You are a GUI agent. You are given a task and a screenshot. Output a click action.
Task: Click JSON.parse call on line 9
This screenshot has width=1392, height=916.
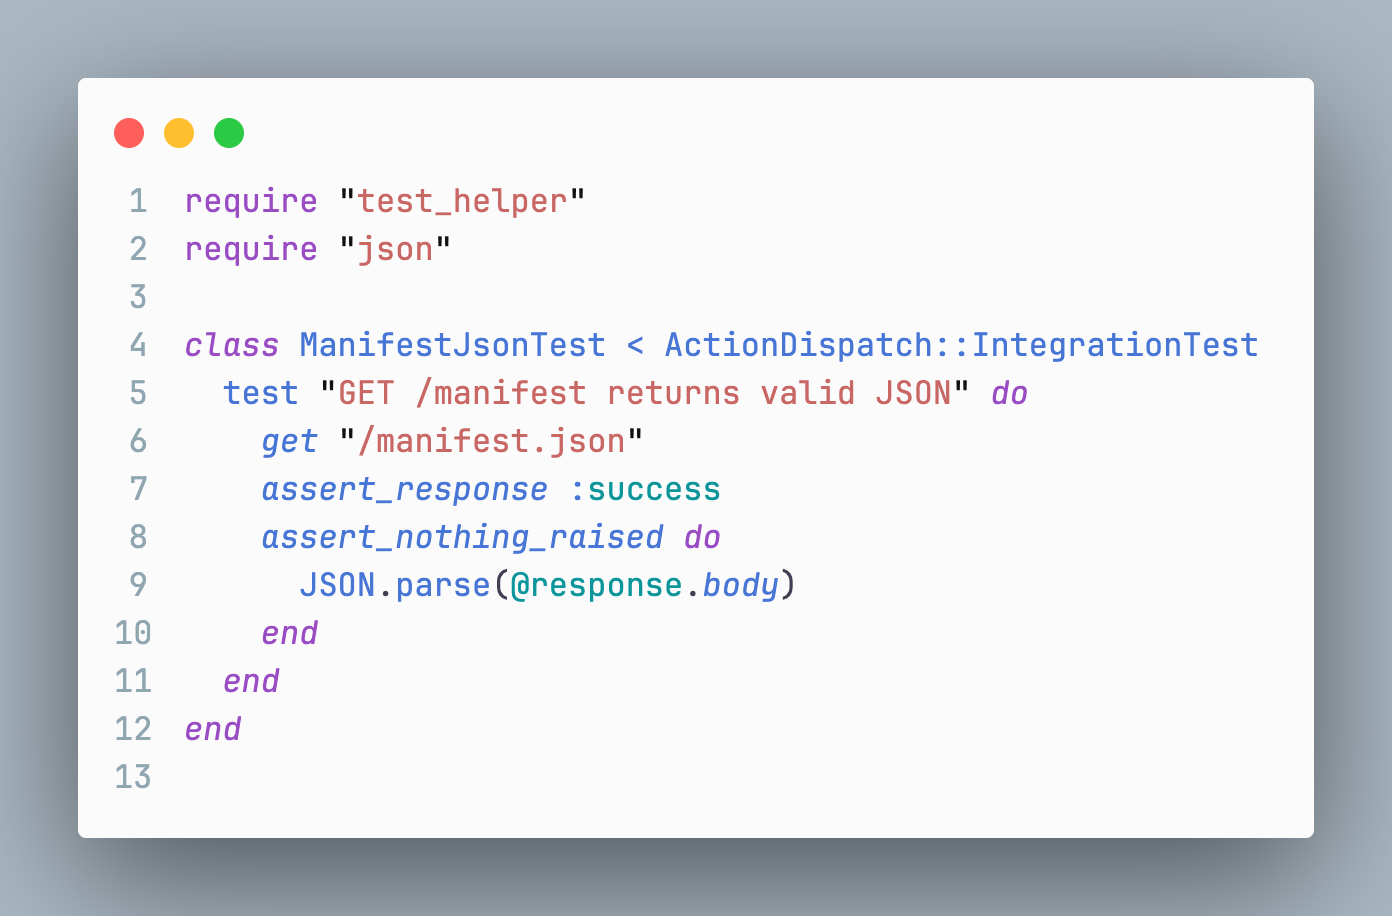click(395, 585)
